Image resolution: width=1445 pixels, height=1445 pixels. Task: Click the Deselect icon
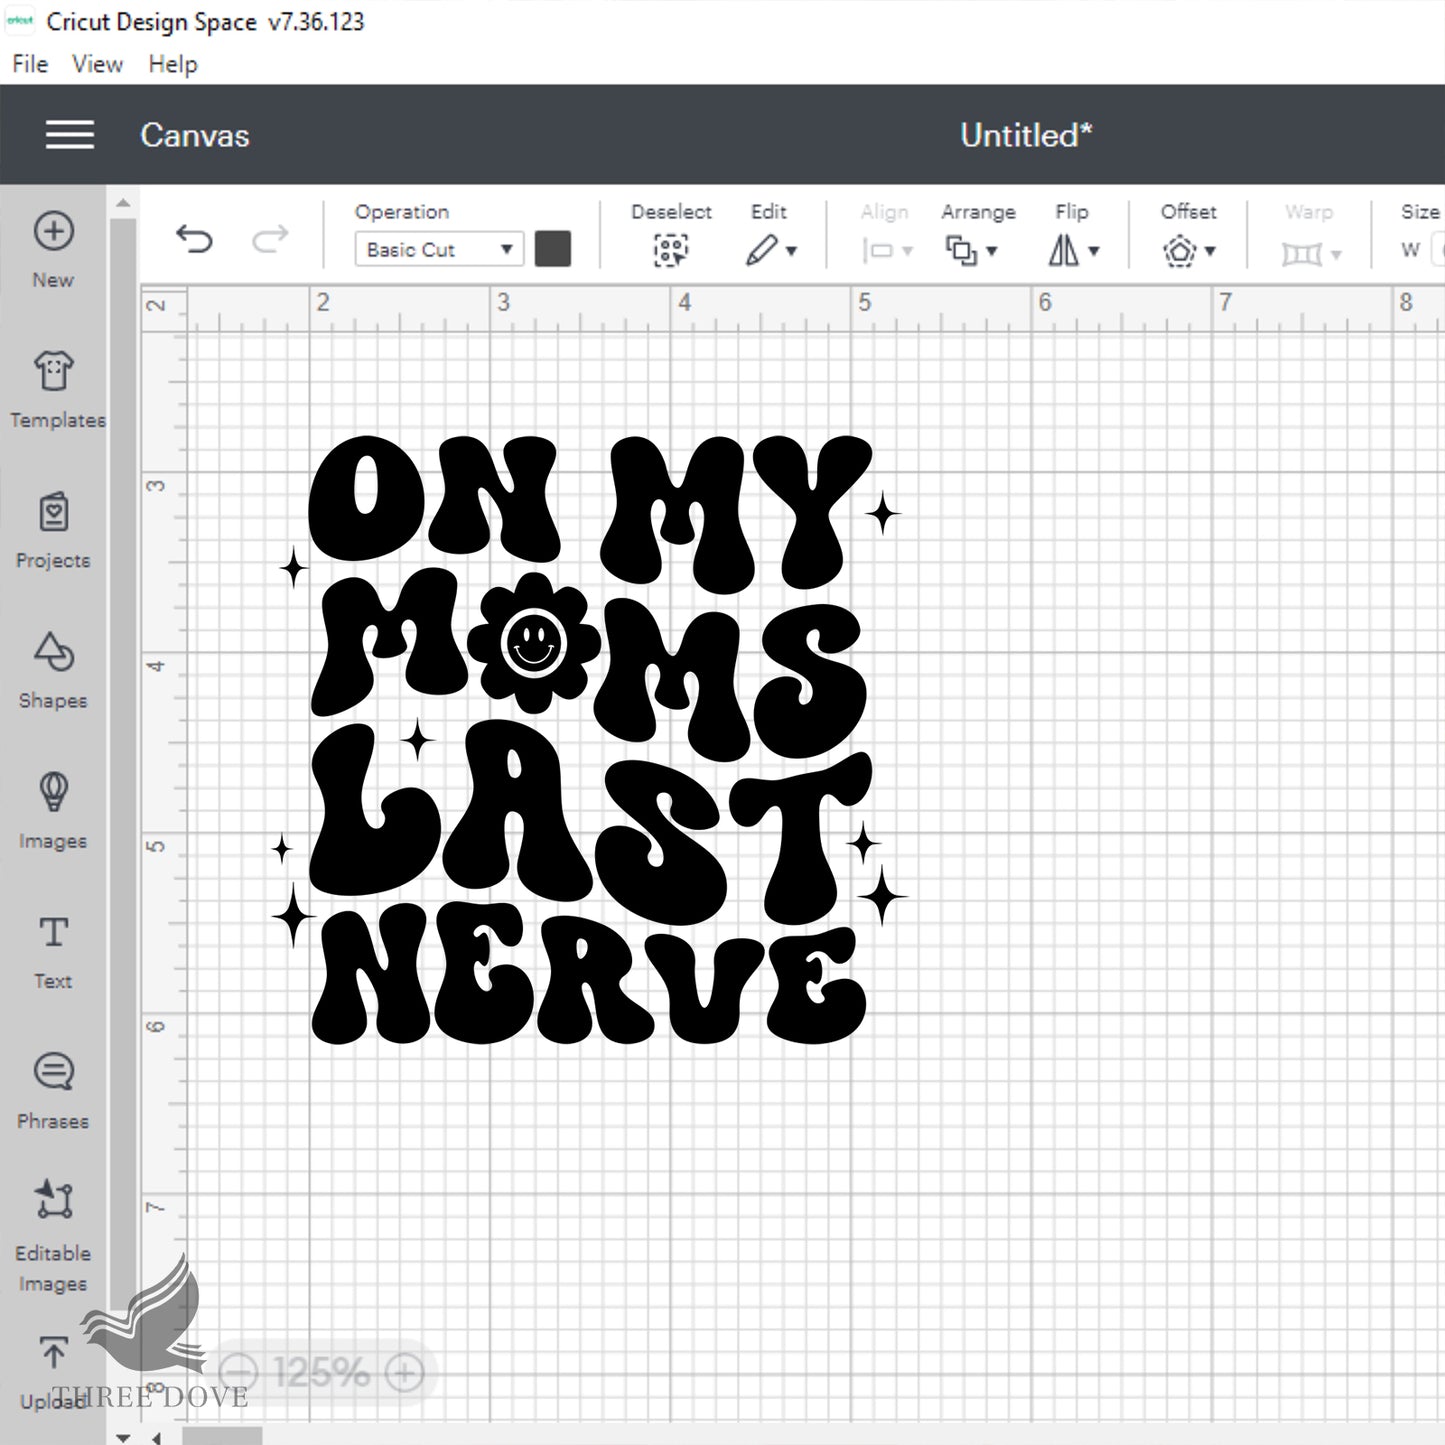(x=671, y=250)
